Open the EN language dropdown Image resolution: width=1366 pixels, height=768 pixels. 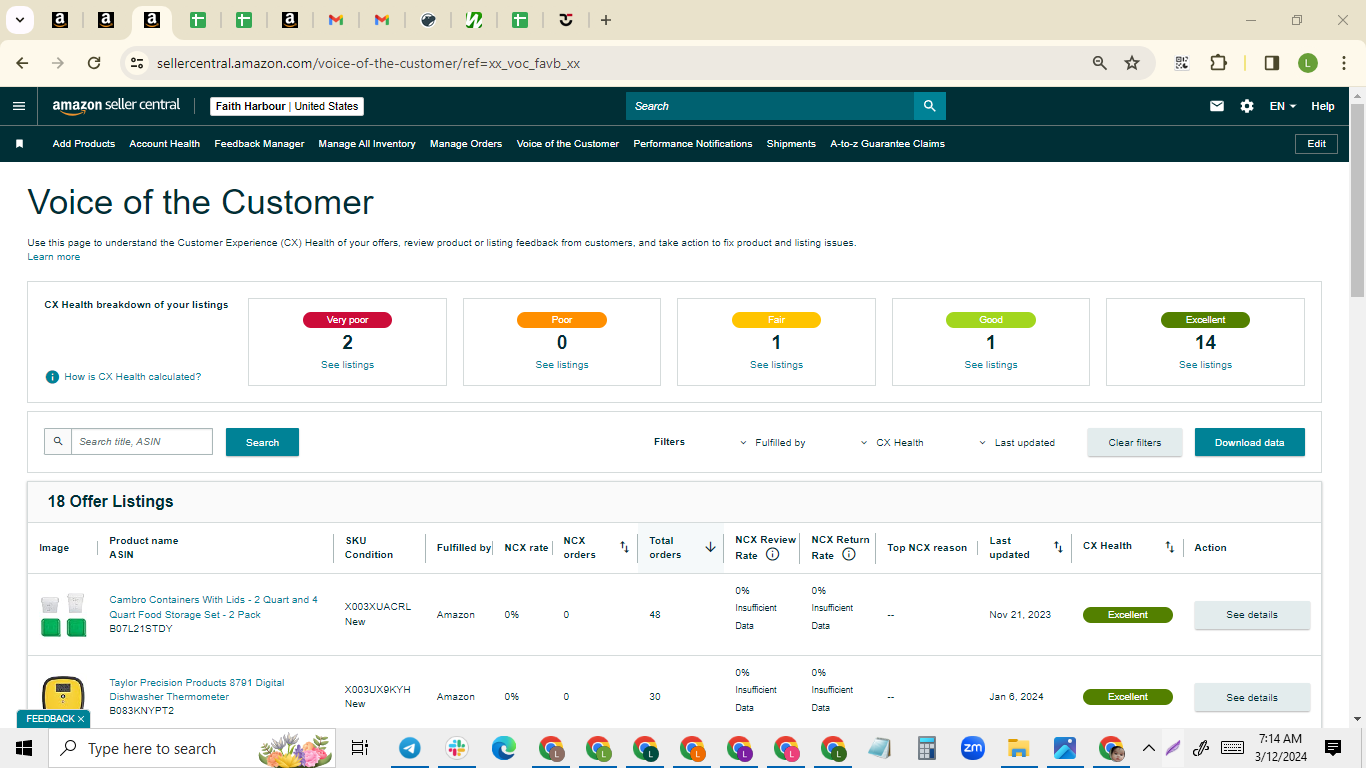point(1283,106)
